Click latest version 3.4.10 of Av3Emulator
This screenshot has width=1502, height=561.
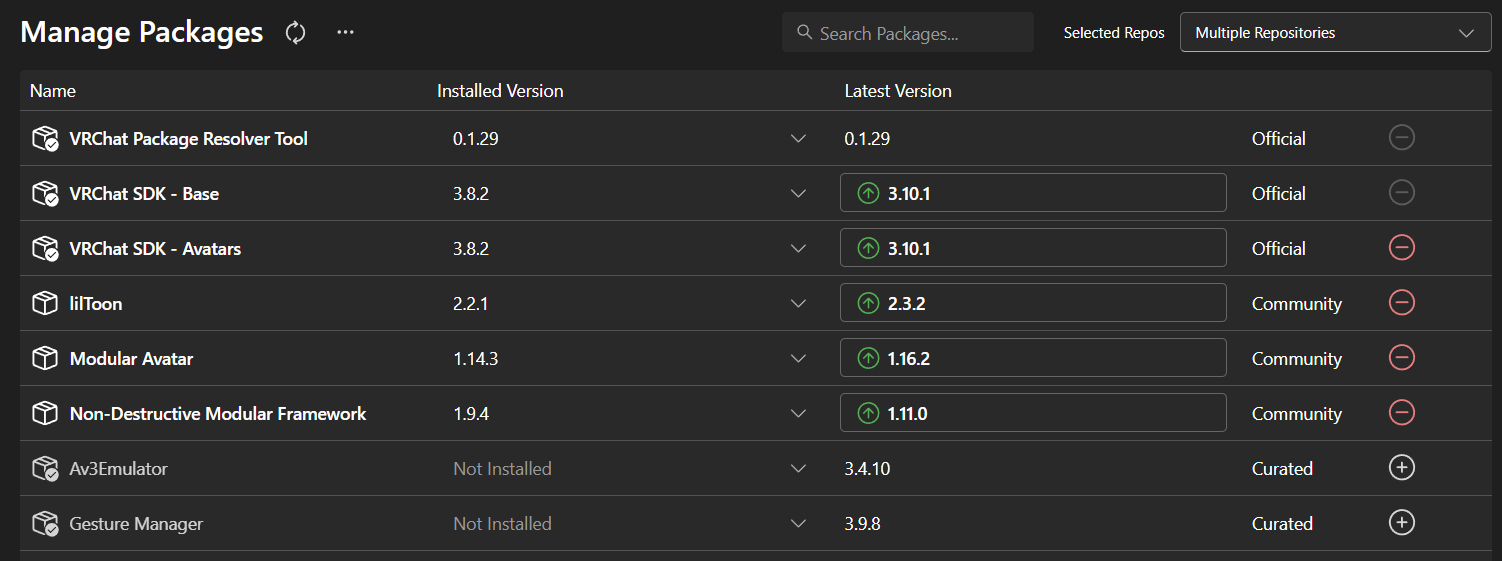[x=869, y=469]
